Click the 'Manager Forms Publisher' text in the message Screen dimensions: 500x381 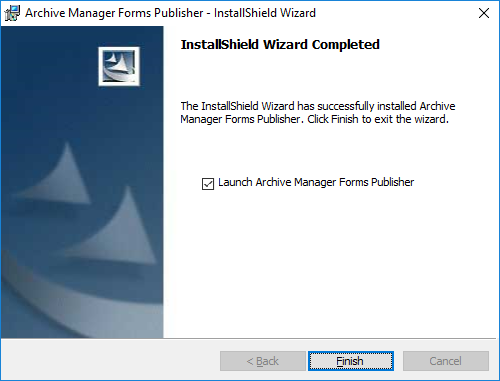(240, 119)
